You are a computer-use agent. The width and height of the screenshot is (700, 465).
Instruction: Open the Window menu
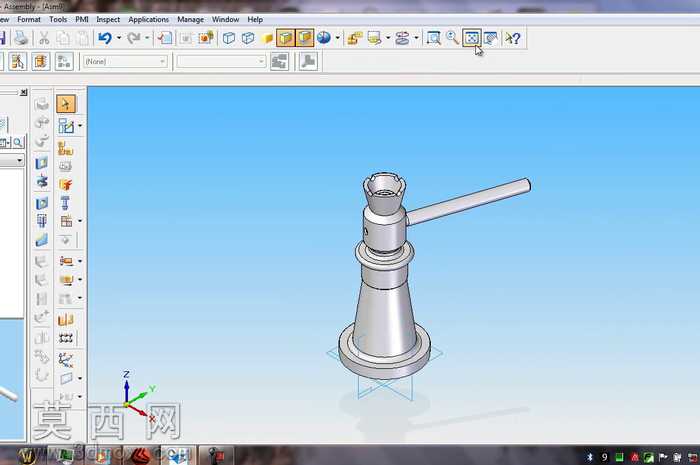click(225, 20)
